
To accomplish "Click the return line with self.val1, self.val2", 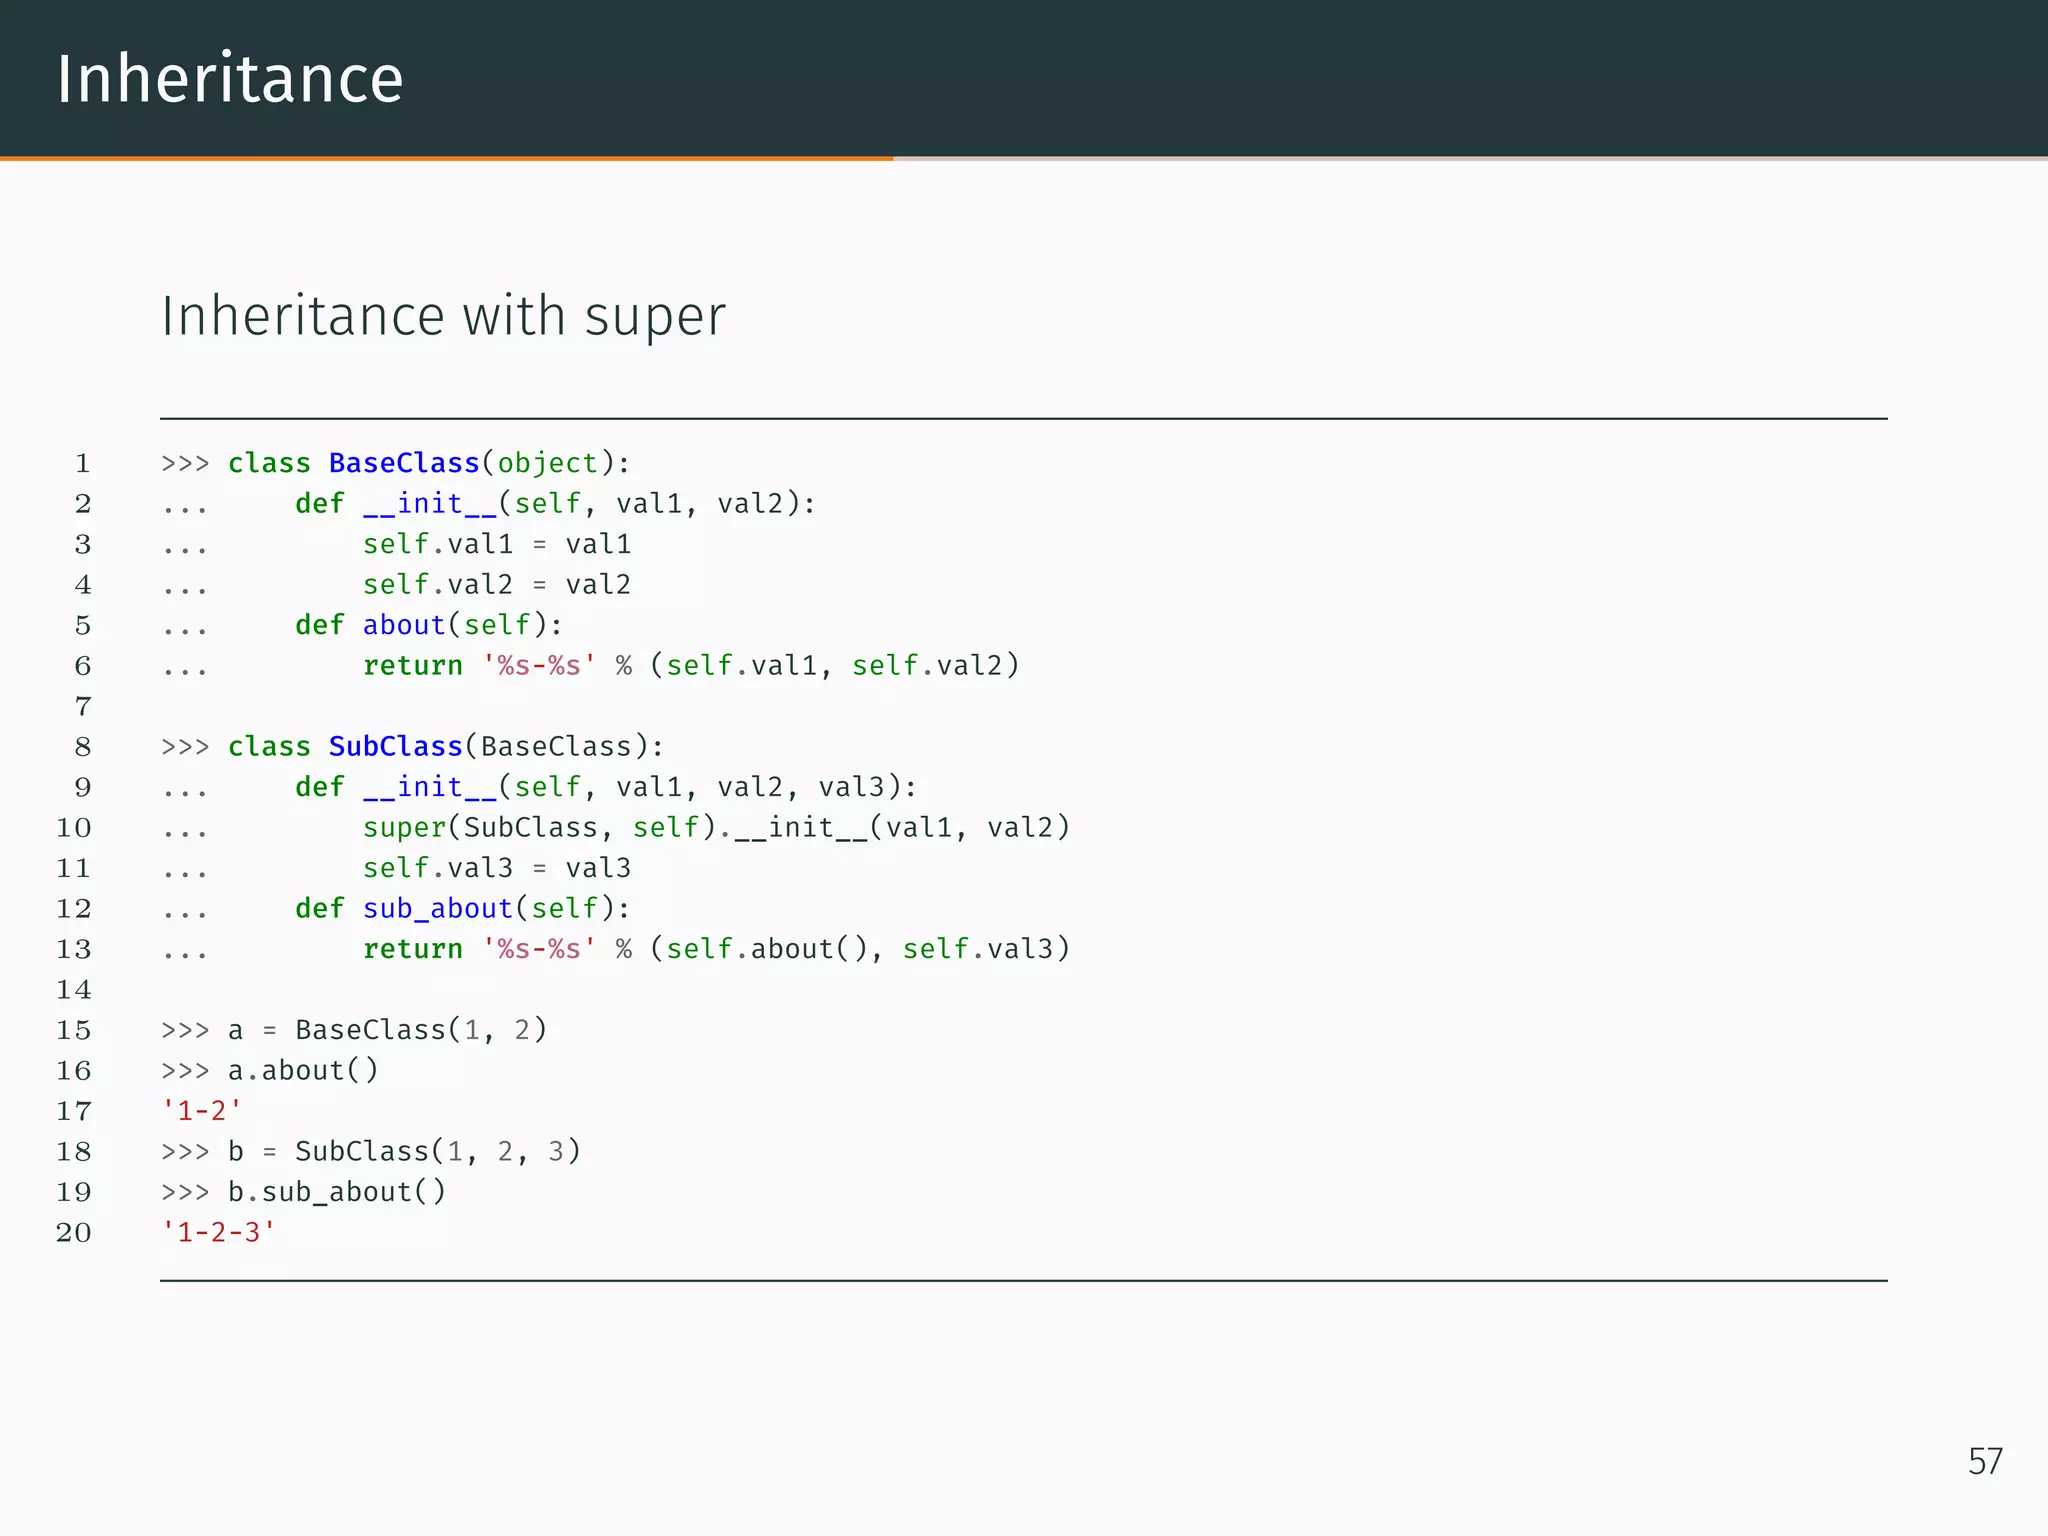I will click(590, 666).
